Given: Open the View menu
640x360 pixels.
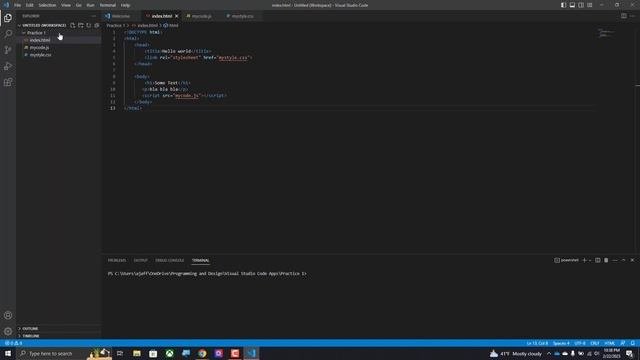Looking at the screenshot, I should tap(66, 5).
